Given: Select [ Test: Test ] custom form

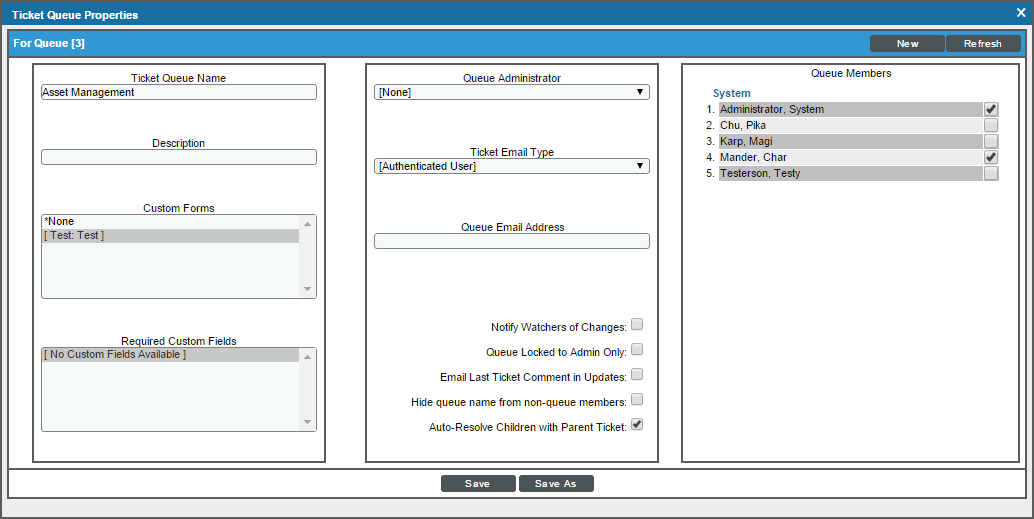Looking at the screenshot, I should pyautogui.click(x=170, y=236).
